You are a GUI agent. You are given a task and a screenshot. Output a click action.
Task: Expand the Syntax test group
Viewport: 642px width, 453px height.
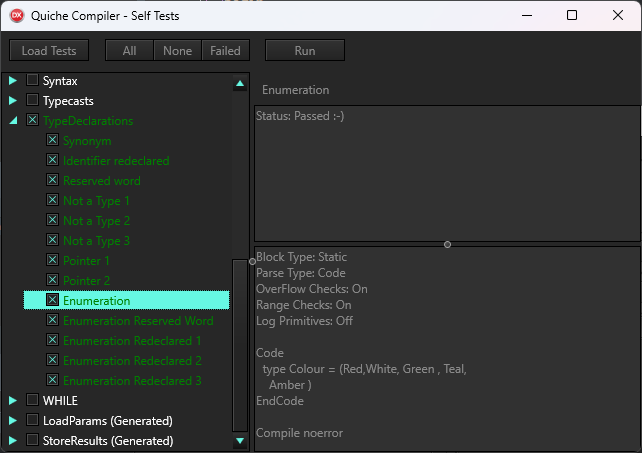click(x=13, y=80)
